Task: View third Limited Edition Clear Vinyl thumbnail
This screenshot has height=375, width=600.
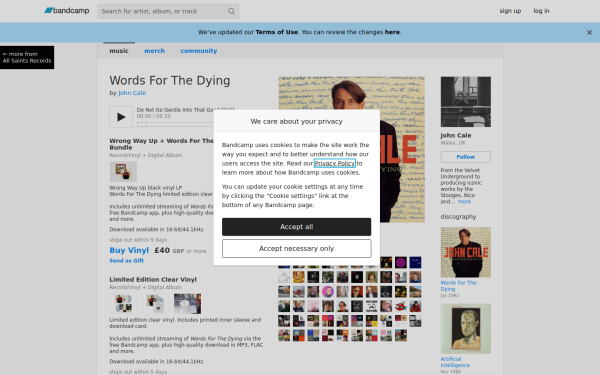Action: [x=188, y=304]
